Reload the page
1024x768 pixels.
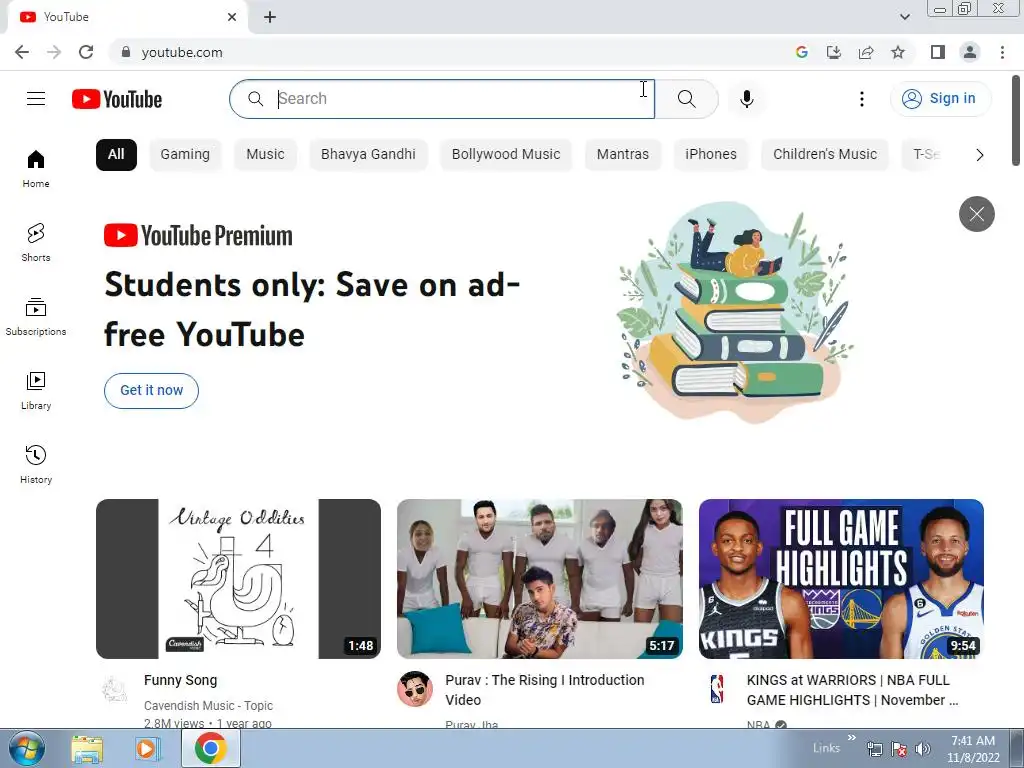point(86,52)
